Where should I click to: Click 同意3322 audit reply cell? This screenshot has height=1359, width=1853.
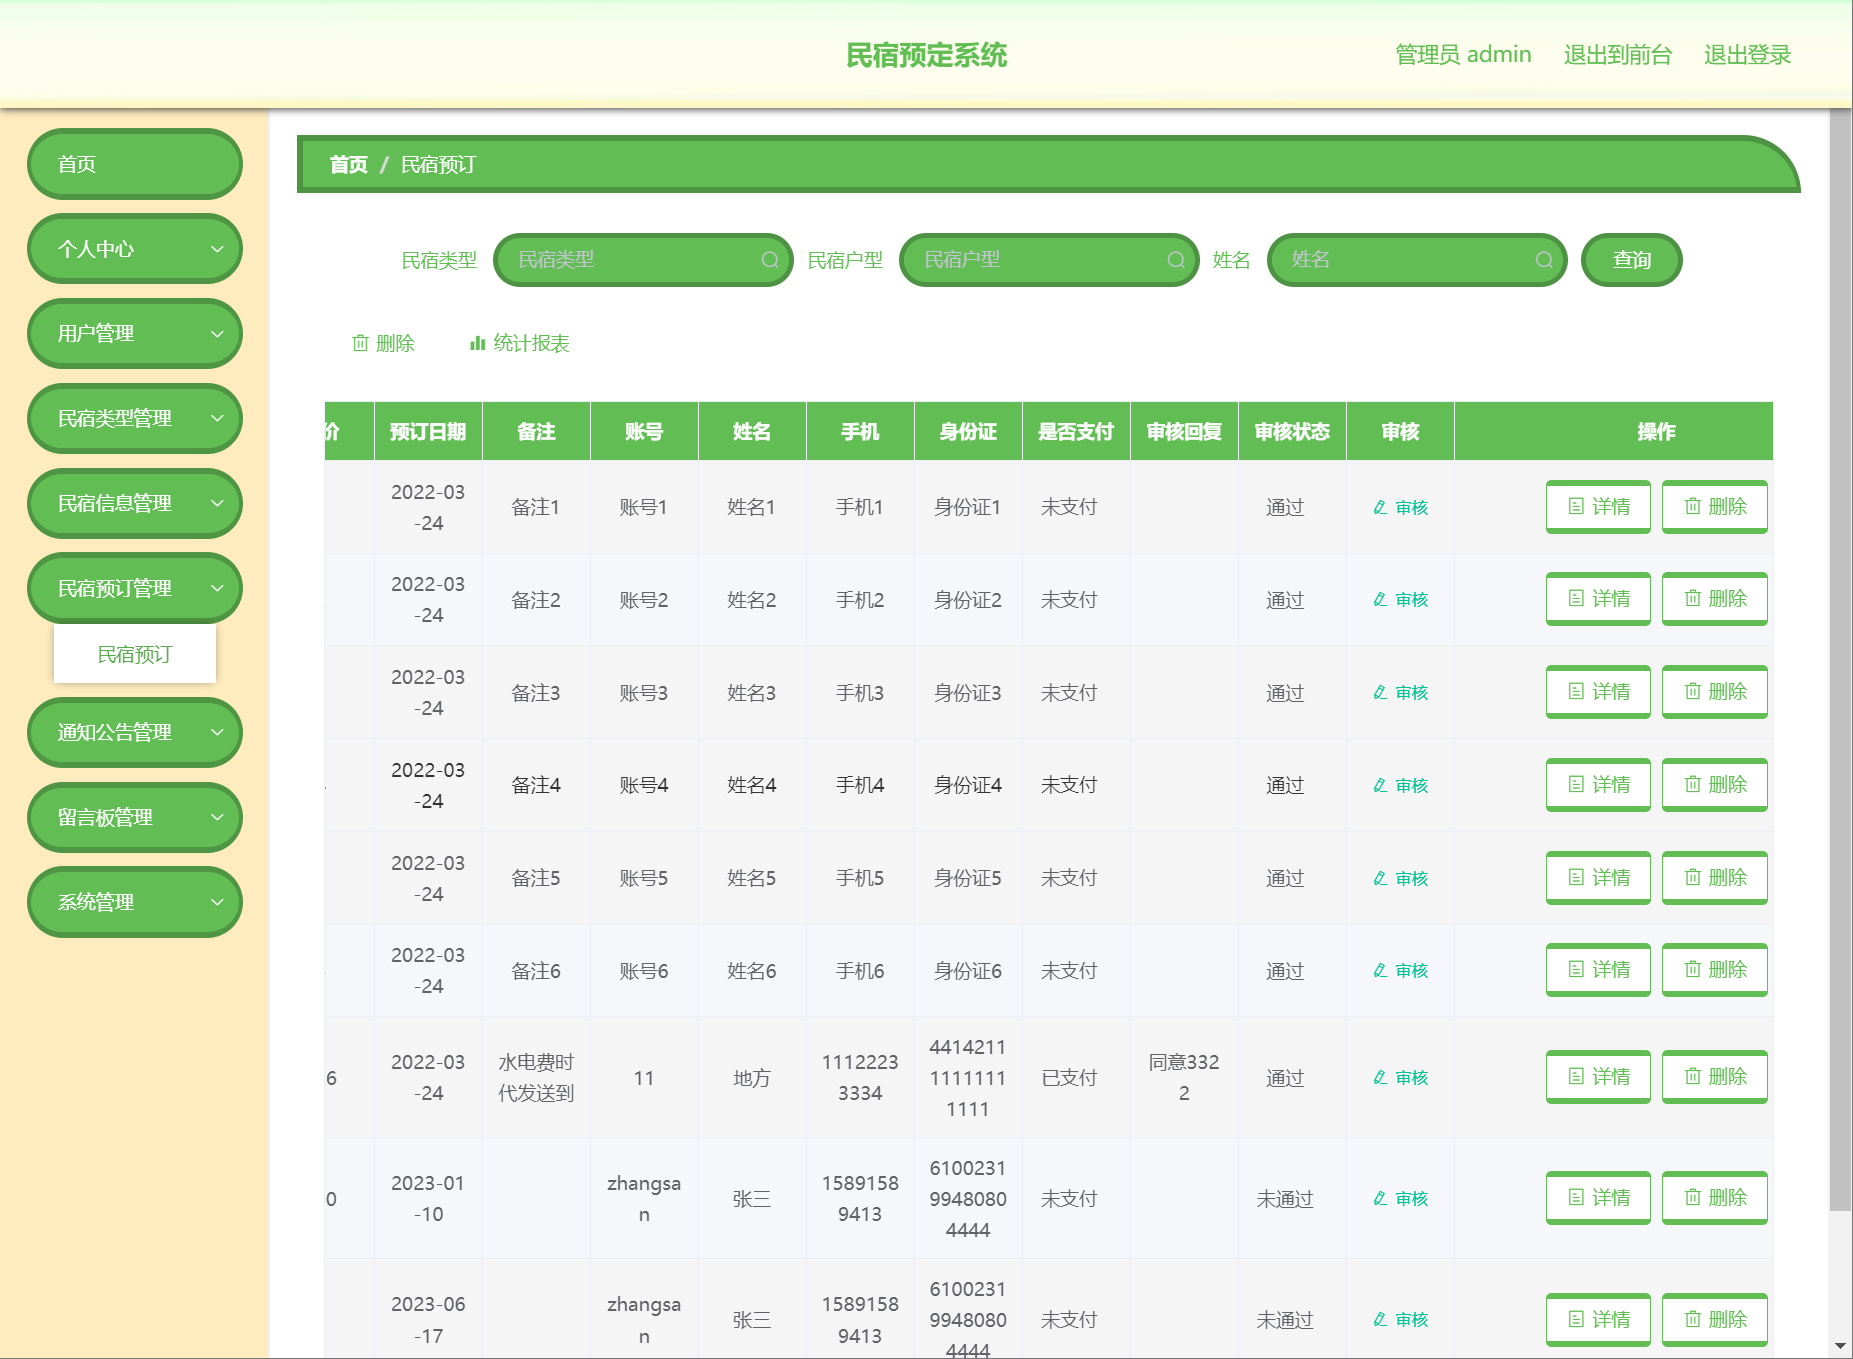(1184, 1077)
